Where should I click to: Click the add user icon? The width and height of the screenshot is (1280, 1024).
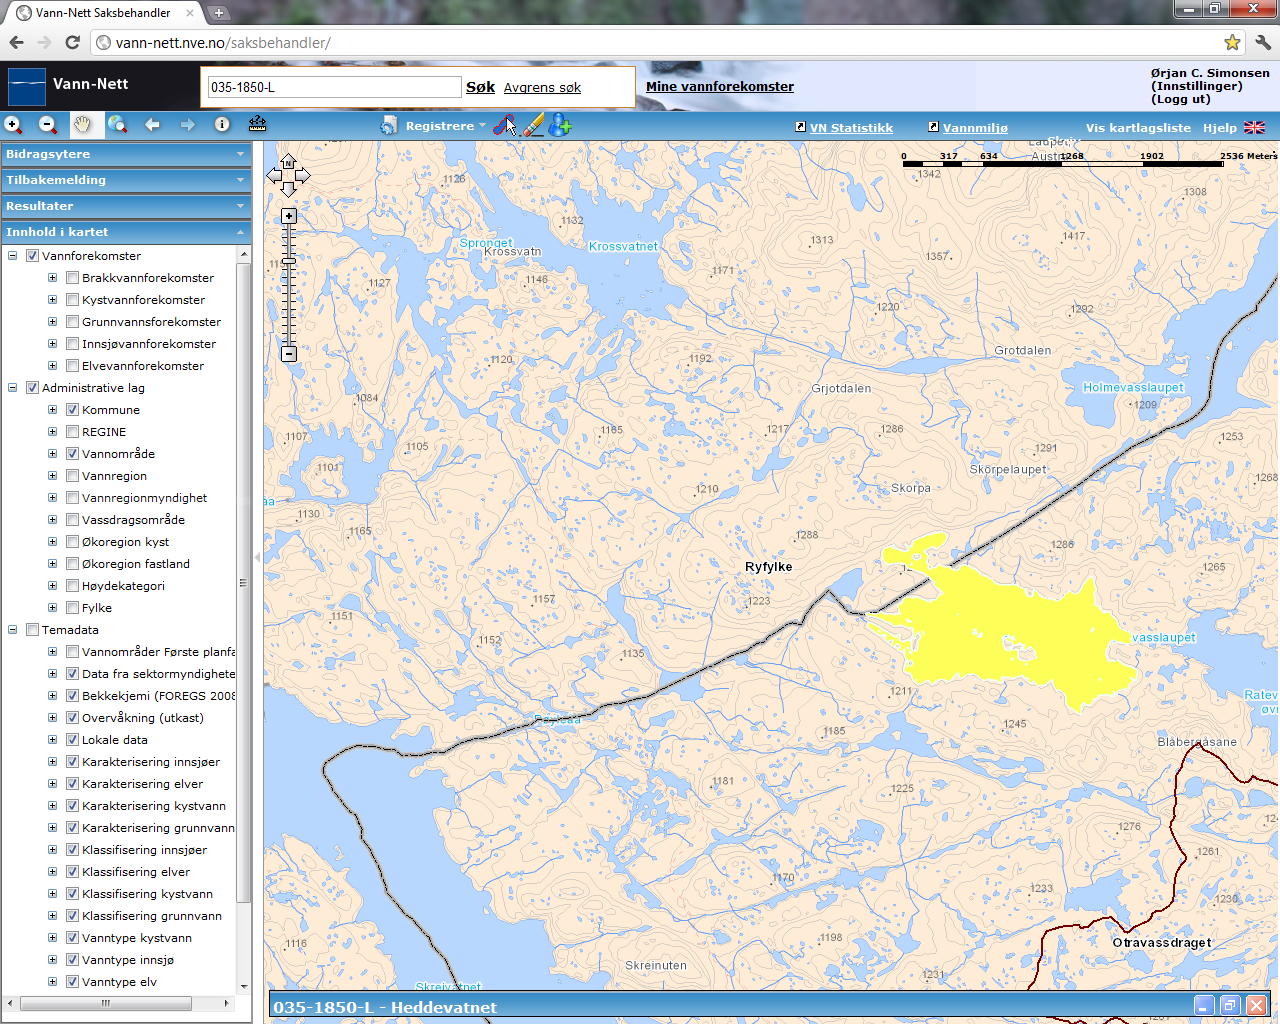coord(560,125)
